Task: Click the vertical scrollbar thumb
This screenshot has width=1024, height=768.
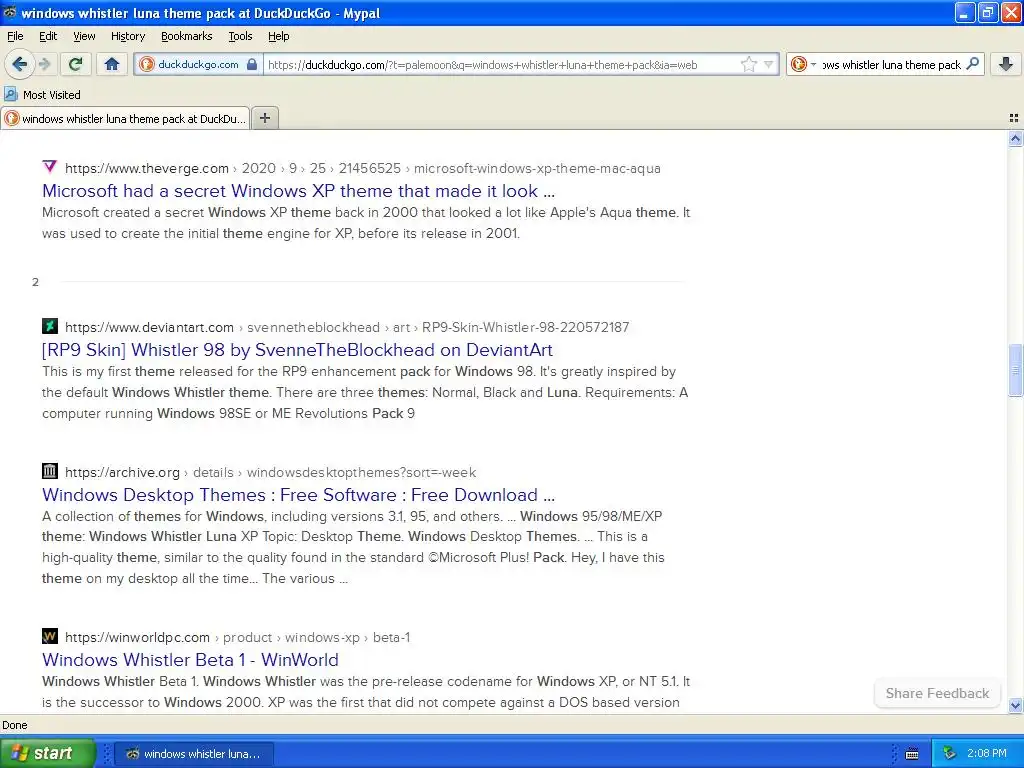Action: tap(1015, 370)
